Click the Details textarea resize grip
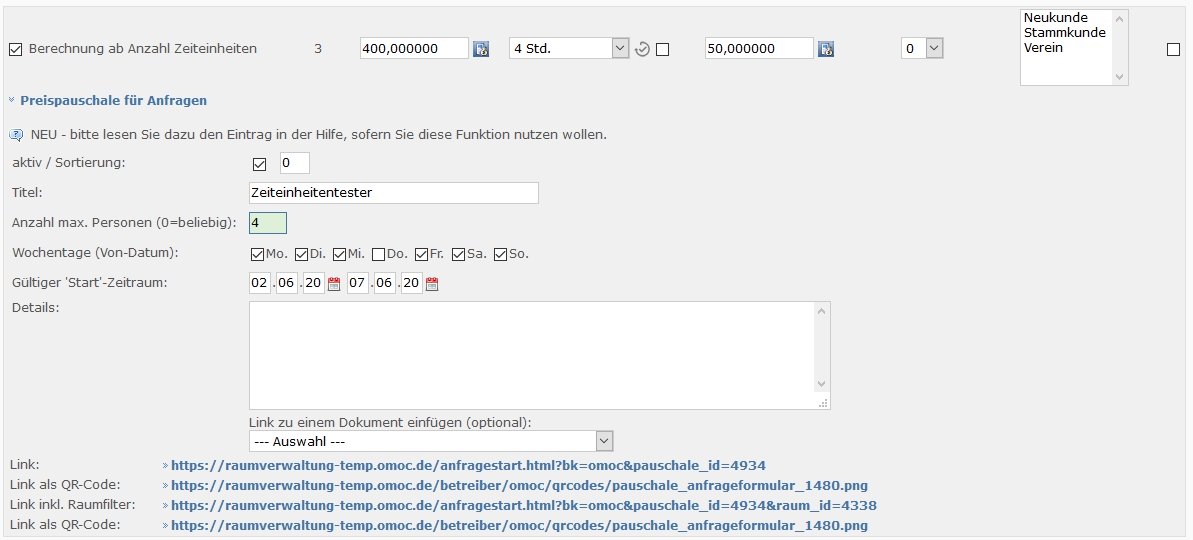The width and height of the screenshot is (1193, 540). 822,403
